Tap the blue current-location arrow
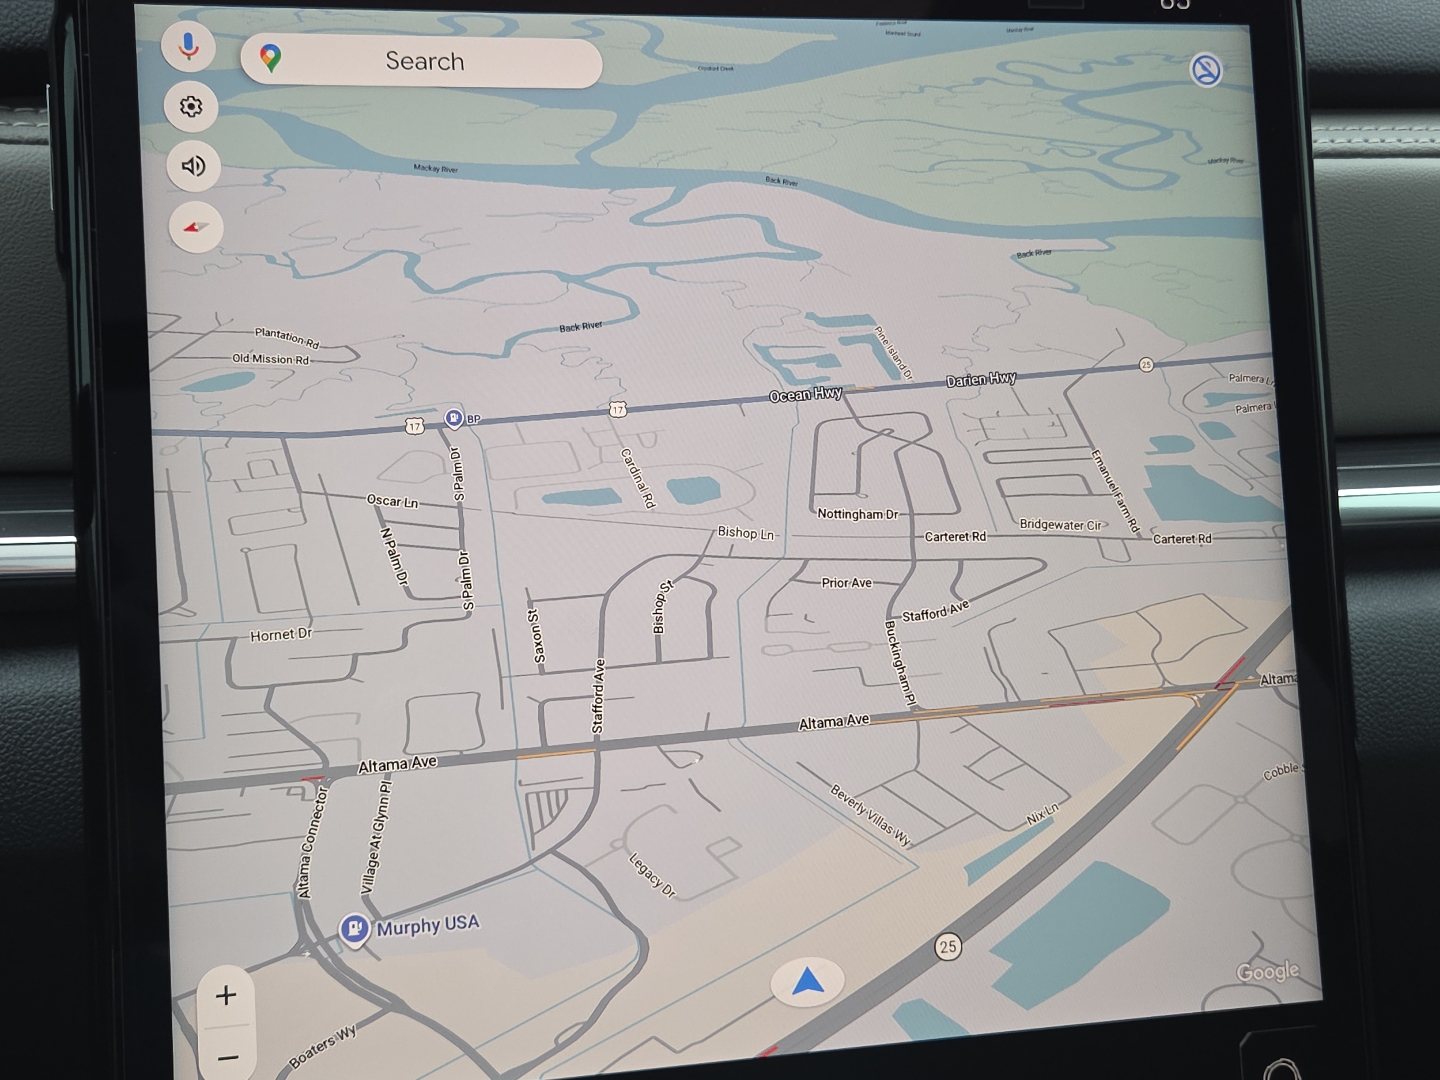1440x1080 pixels. point(808,983)
